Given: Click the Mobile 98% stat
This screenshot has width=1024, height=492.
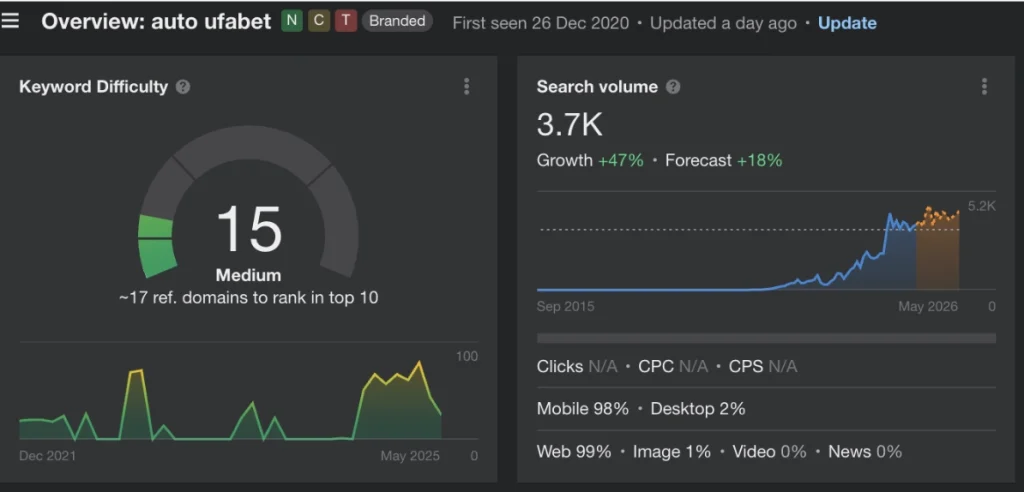Looking at the screenshot, I should (x=583, y=409).
